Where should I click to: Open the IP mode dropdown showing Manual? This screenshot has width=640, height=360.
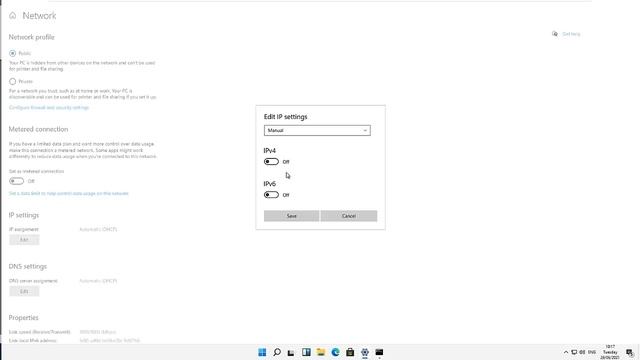[x=317, y=130]
